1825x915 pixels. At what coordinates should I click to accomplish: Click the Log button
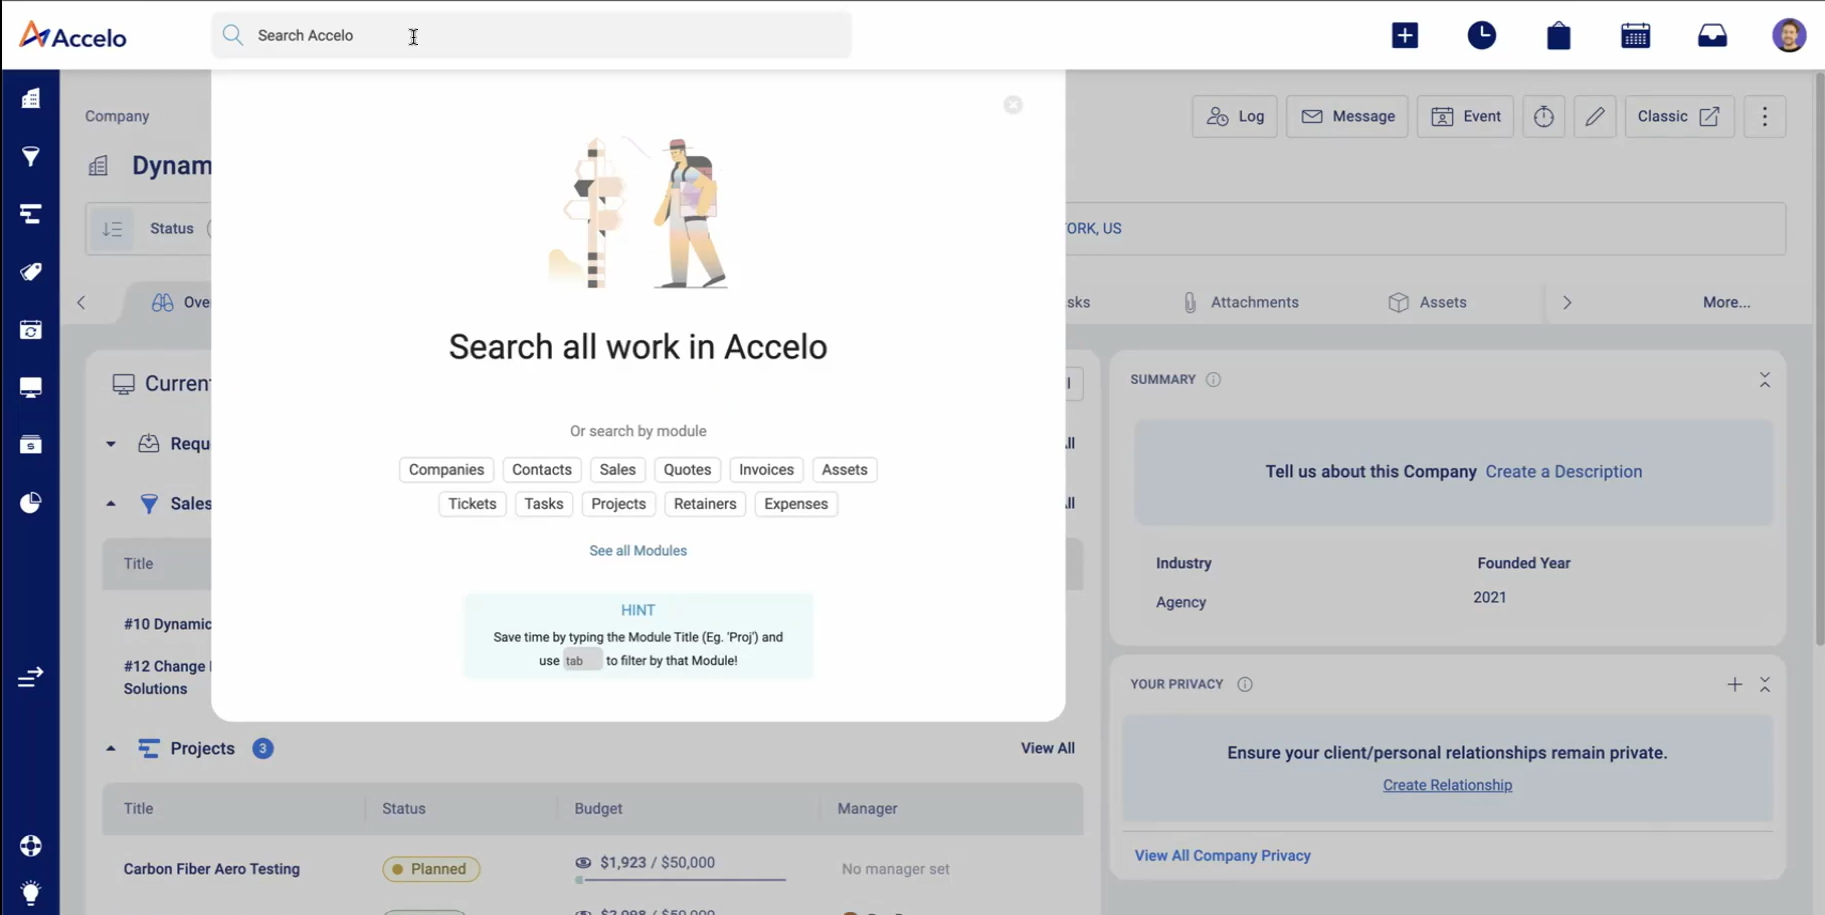point(1235,117)
